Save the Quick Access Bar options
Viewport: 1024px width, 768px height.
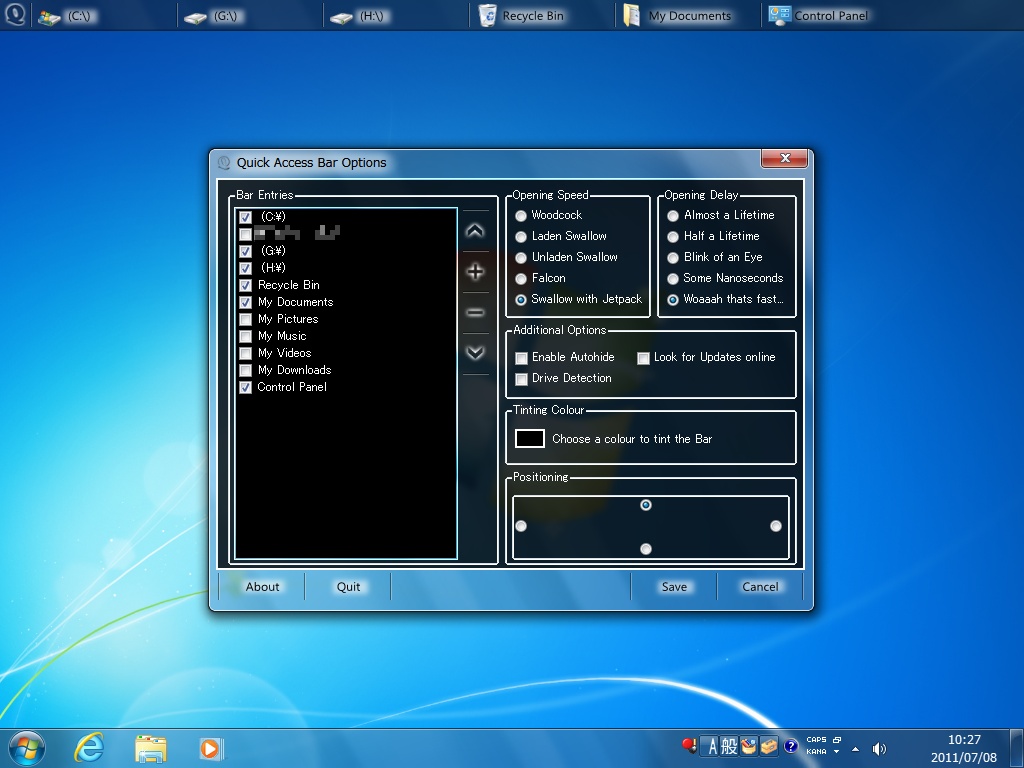673,587
